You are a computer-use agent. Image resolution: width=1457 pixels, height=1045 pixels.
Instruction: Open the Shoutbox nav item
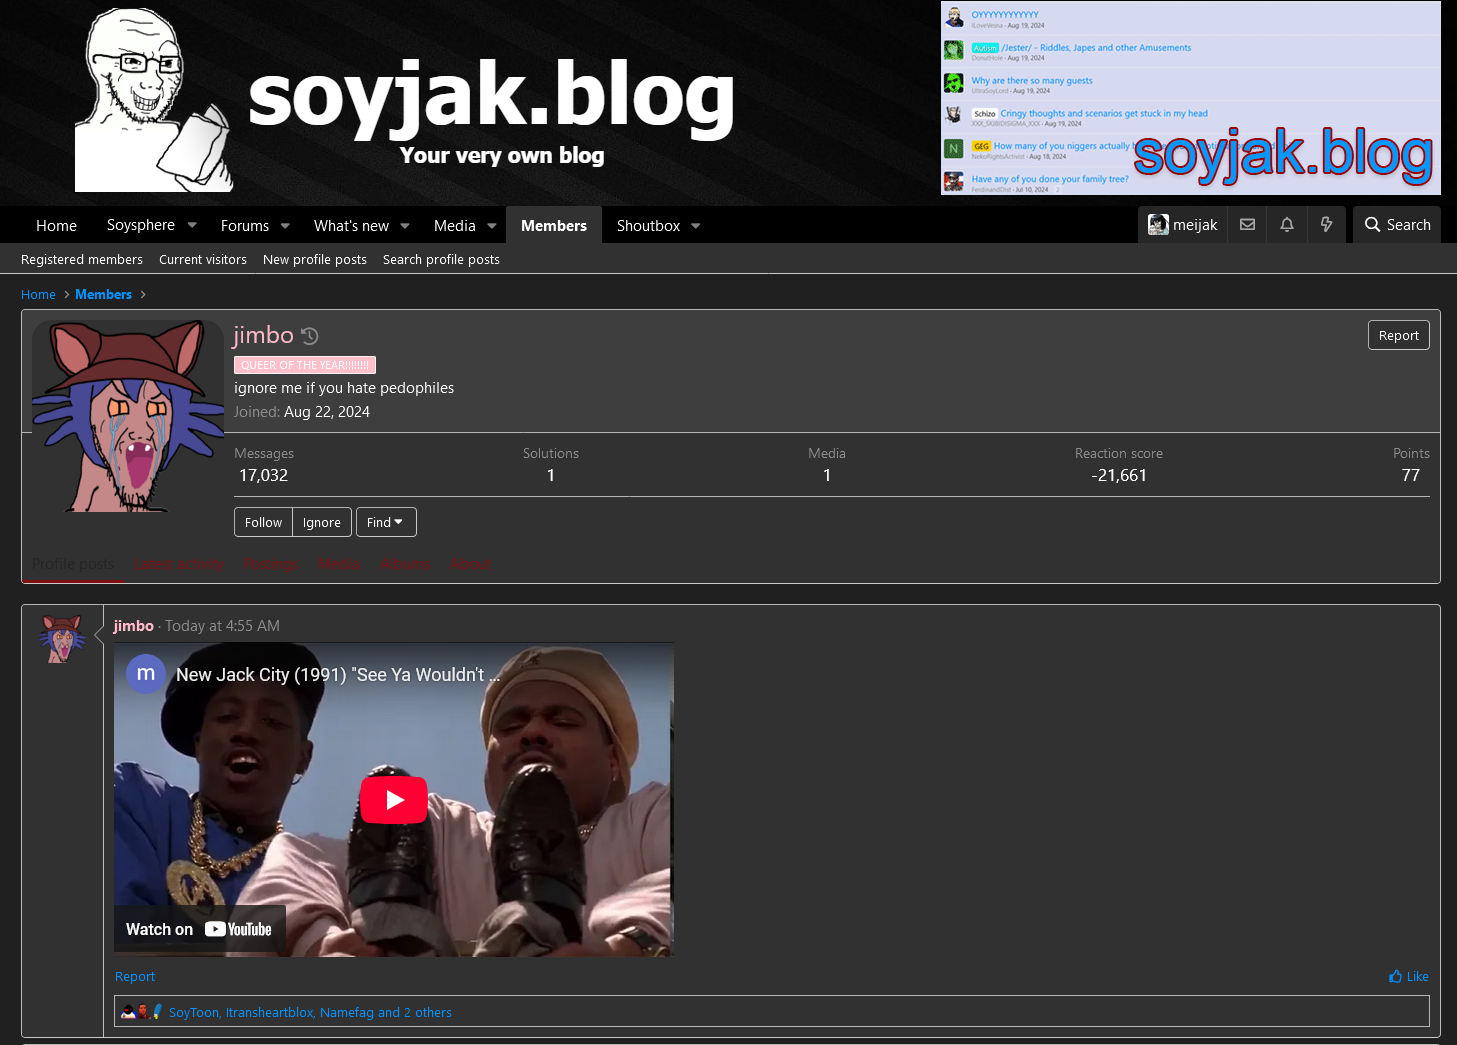click(x=648, y=226)
